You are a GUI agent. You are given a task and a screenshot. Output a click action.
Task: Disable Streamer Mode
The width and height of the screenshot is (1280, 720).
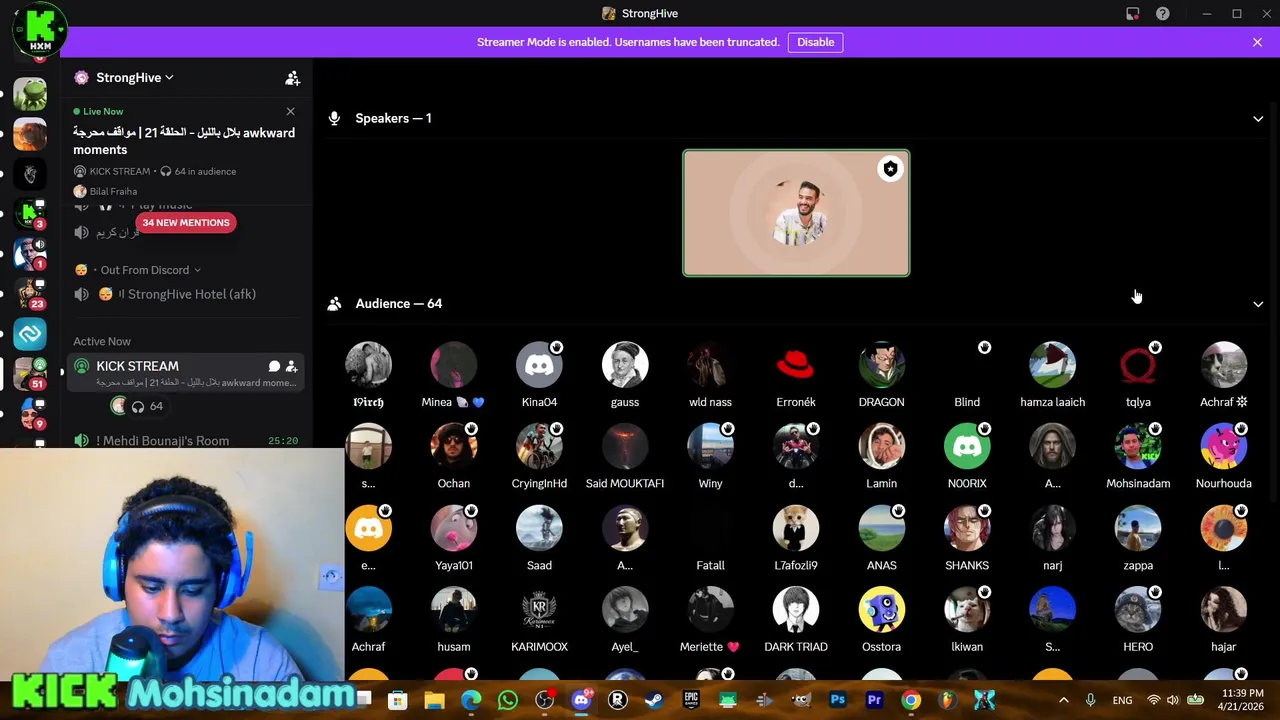(x=815, y=42)
